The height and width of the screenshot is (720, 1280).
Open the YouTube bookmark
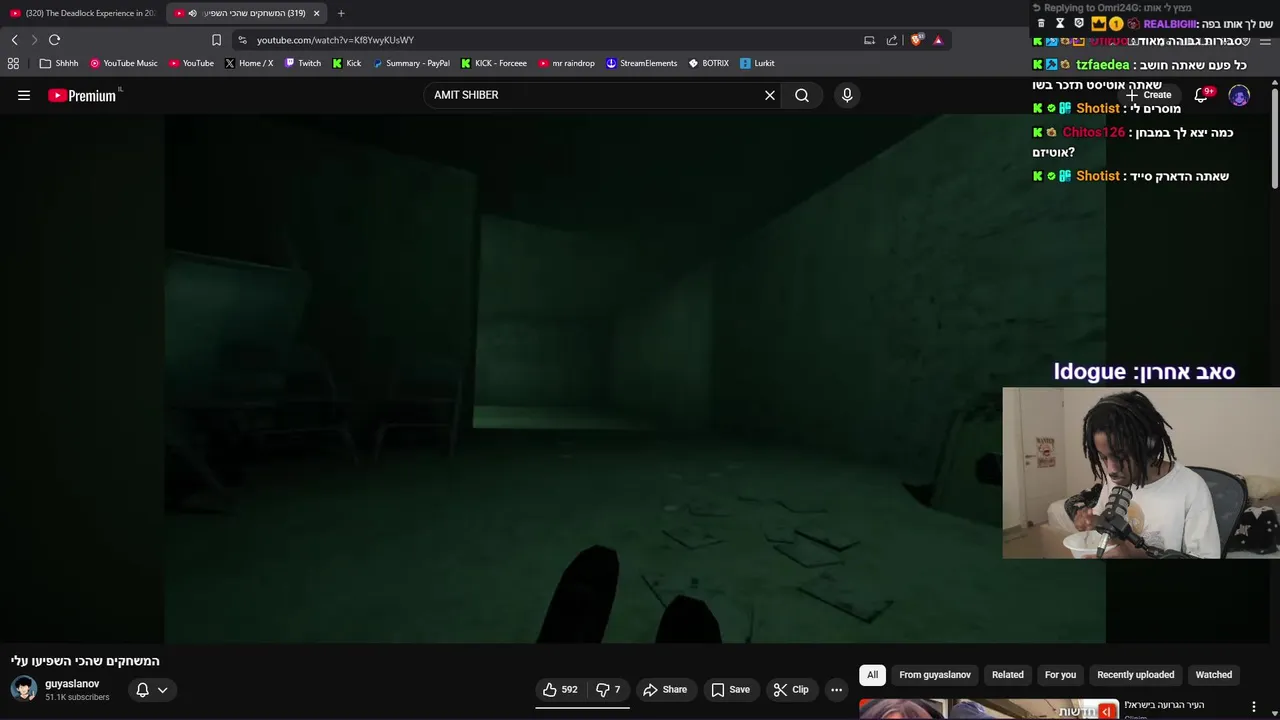tap(191, 63)
